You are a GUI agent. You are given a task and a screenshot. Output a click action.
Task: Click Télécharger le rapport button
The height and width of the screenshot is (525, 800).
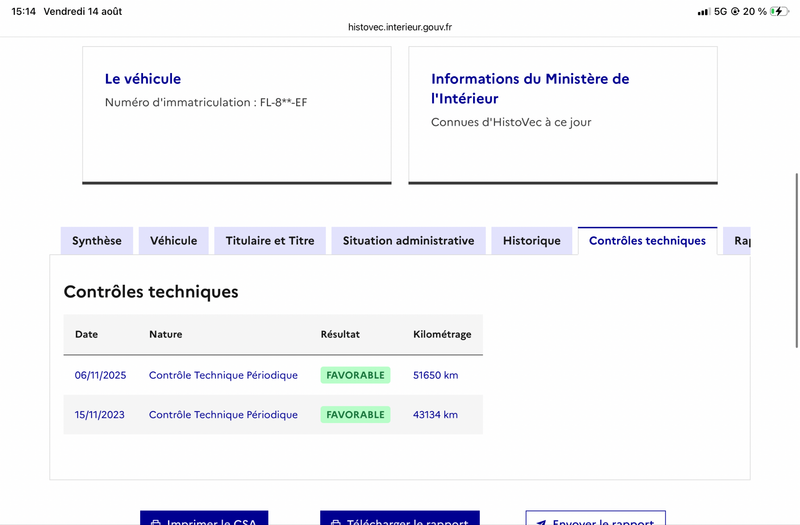pos(399,518)
